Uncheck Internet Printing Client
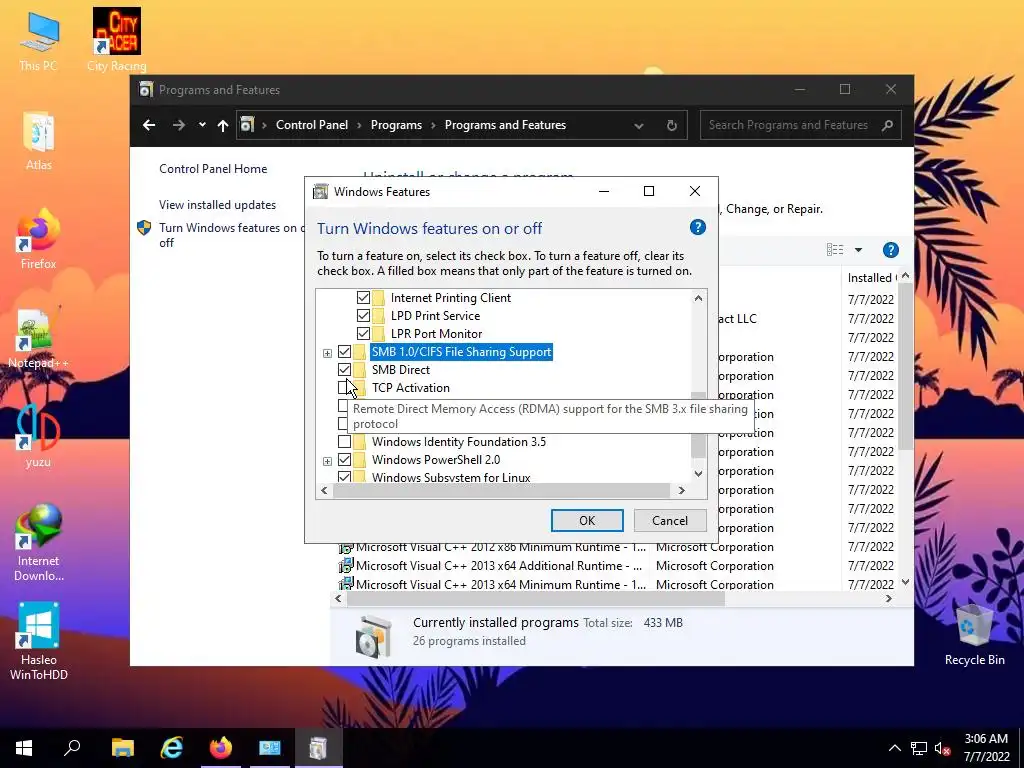 click(x=363, y=298)
